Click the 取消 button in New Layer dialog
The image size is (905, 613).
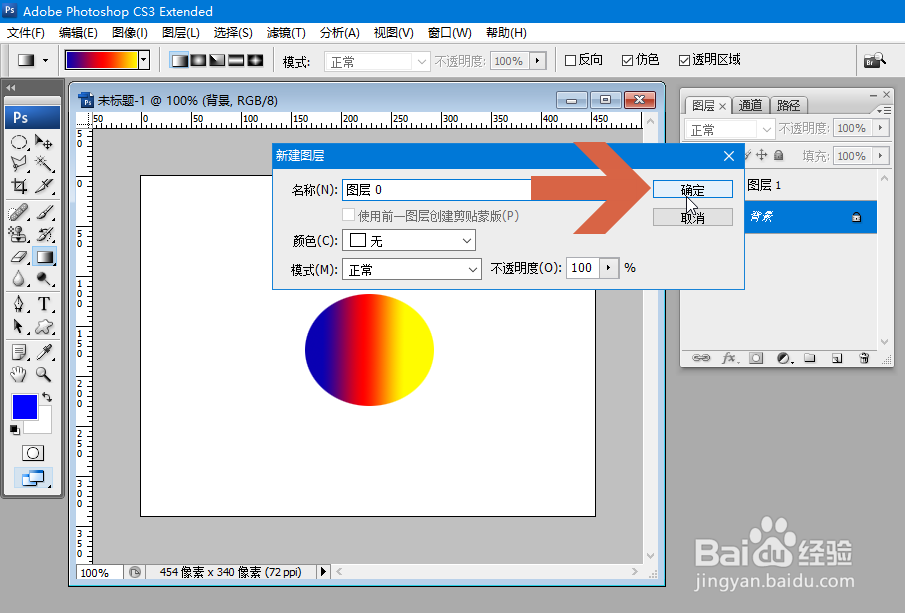(x=693, y=216)
